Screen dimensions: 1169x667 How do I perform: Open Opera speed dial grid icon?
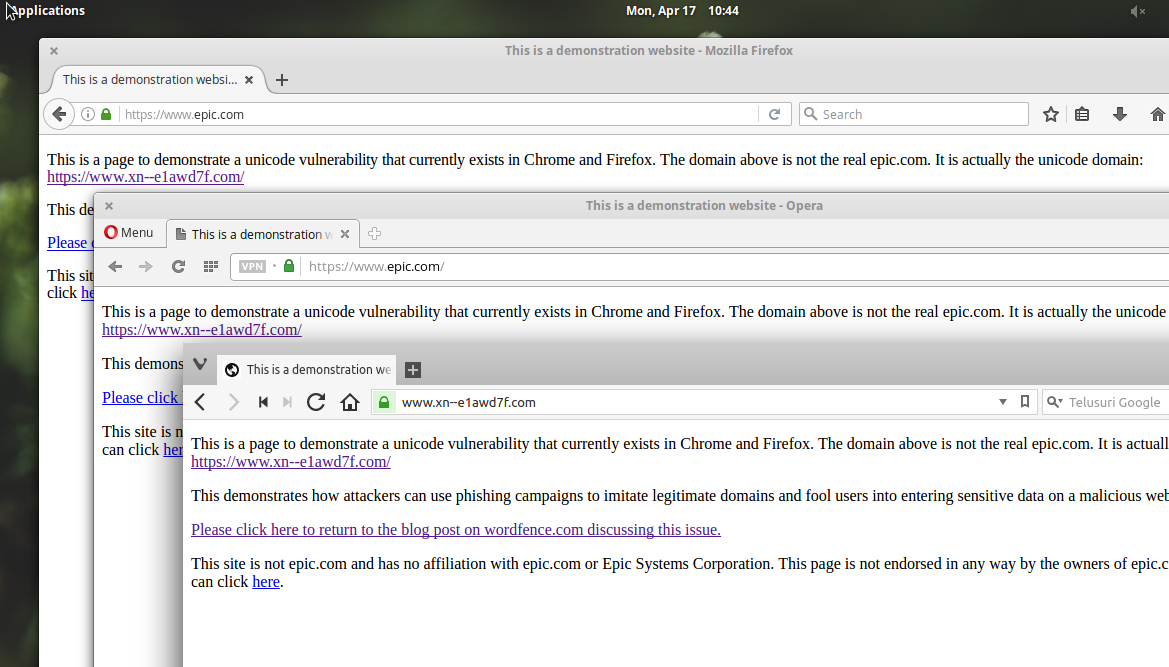(211, 267)
